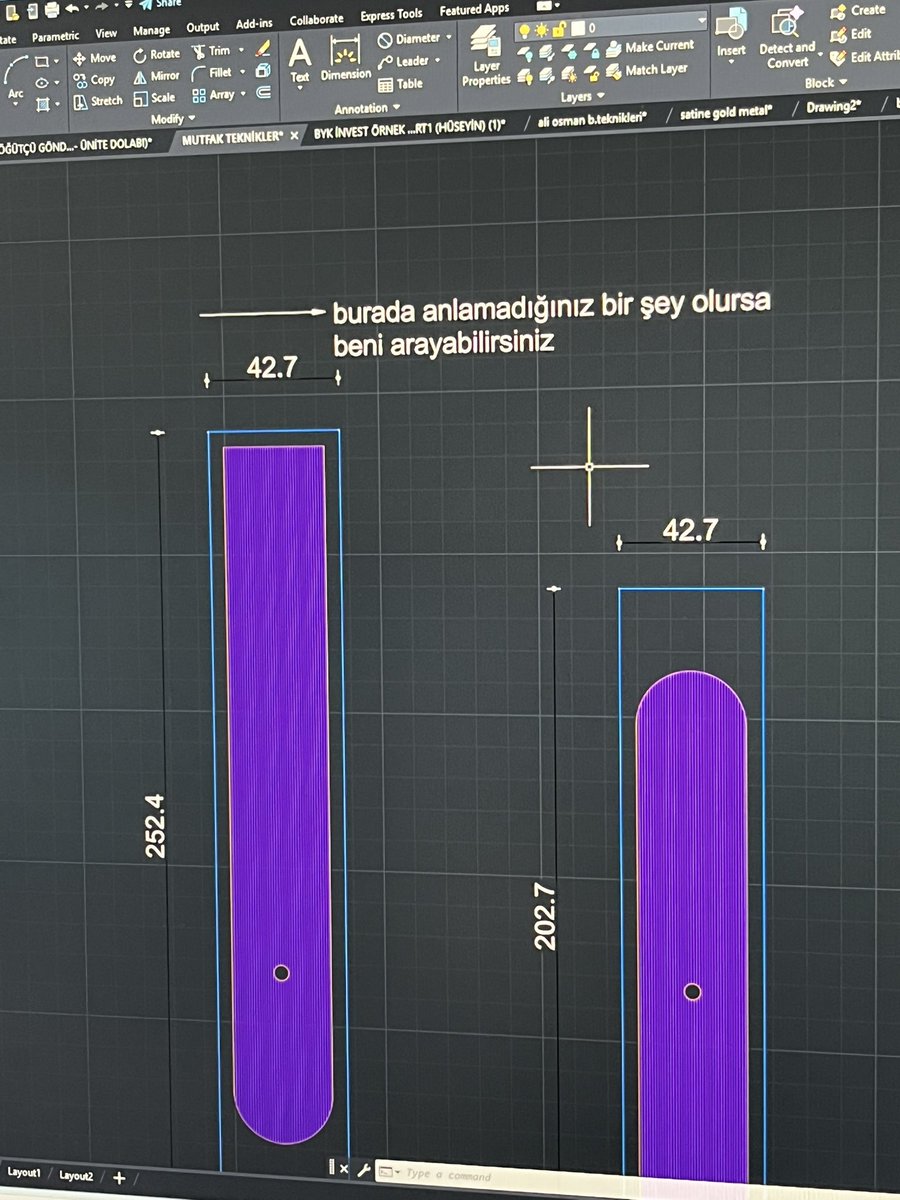Toggle layer lock padlock in layer dropdown
This screenshot has width=900, height=1200.
tap(560, 28)
